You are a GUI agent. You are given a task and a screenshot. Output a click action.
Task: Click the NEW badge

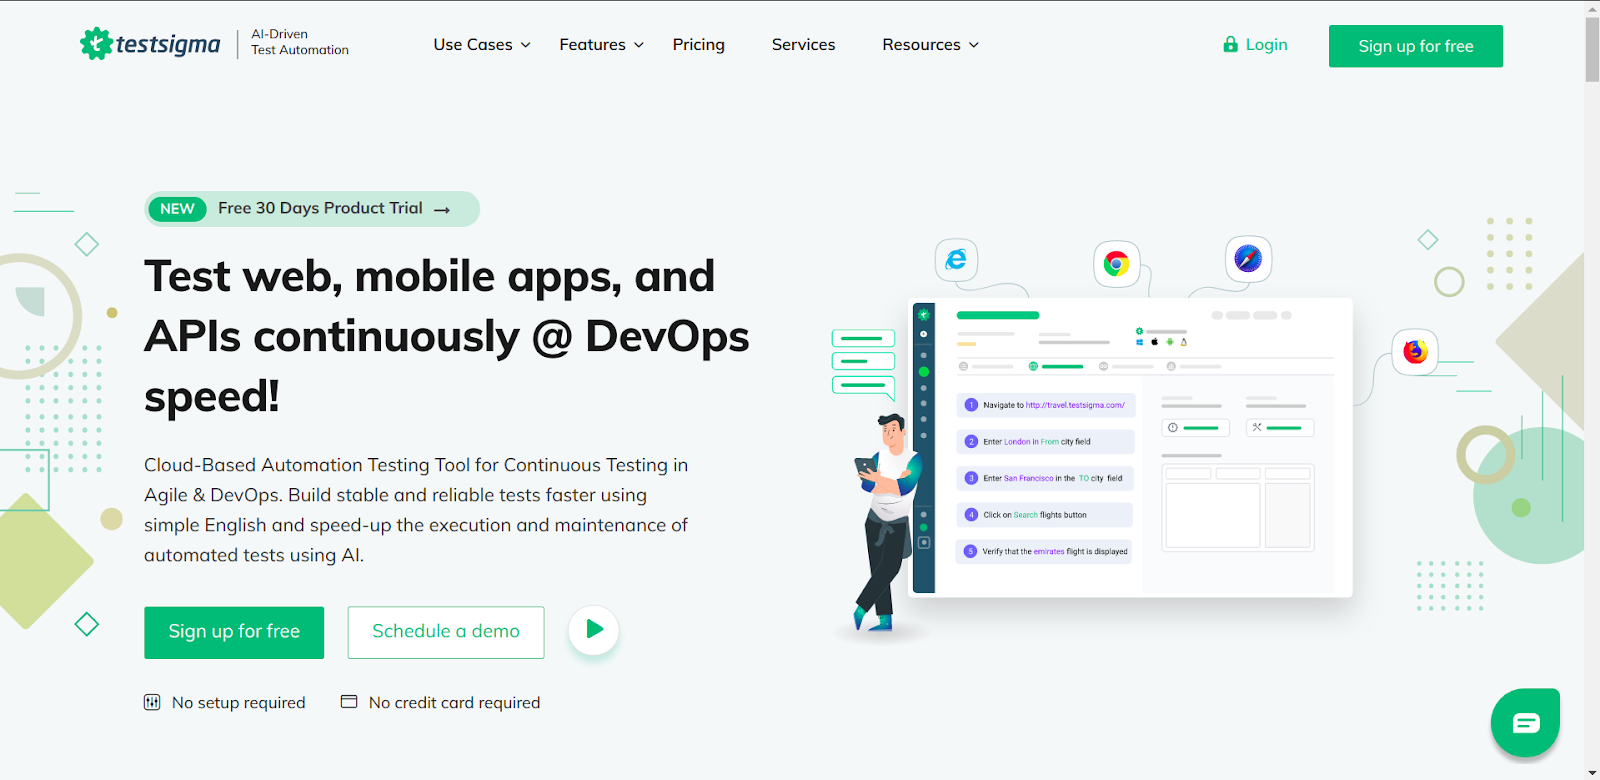pyautogui.click(x=177, y=209)
